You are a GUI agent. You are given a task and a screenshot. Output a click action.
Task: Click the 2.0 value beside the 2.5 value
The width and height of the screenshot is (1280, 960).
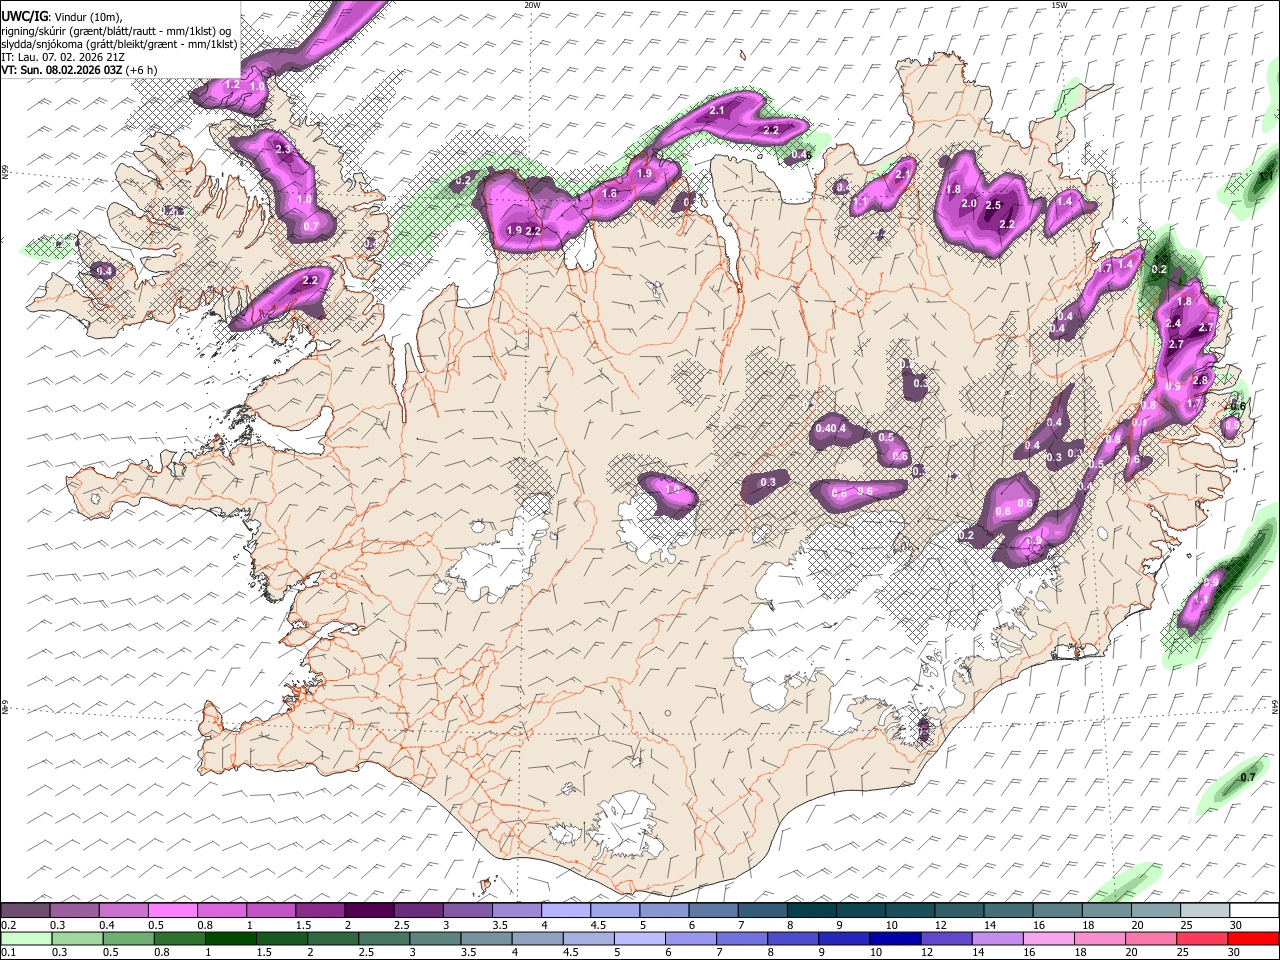pos(968,203)
